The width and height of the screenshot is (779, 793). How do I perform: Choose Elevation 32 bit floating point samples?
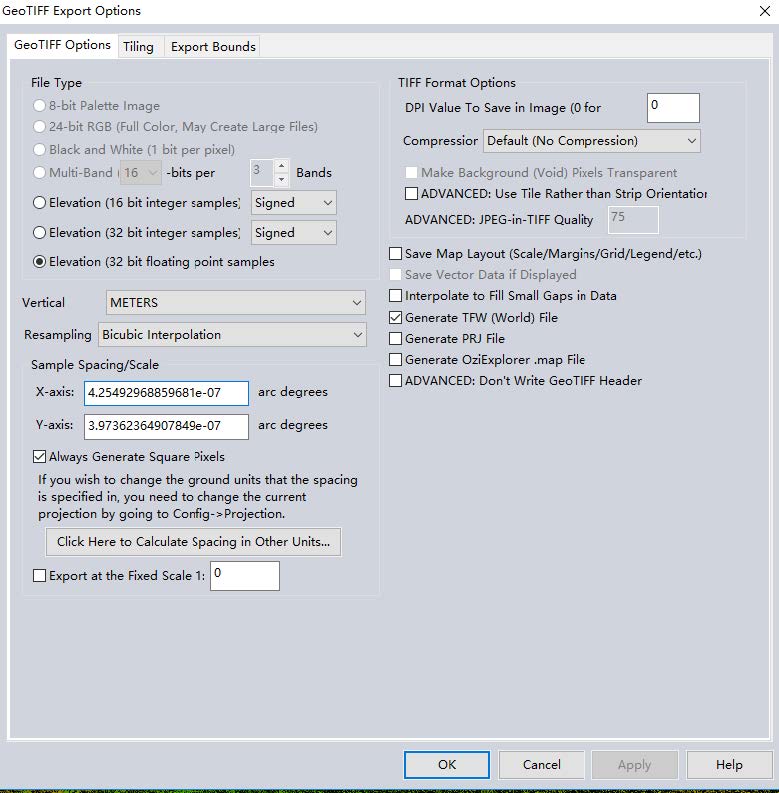(x=40, y=262)
